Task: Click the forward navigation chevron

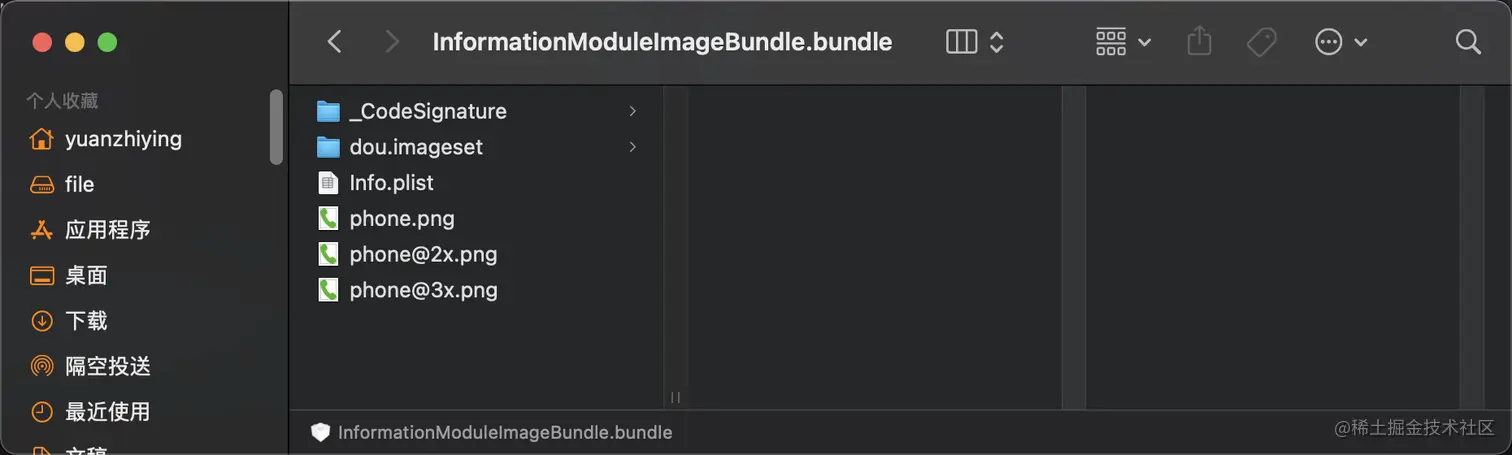Action: 392,42
